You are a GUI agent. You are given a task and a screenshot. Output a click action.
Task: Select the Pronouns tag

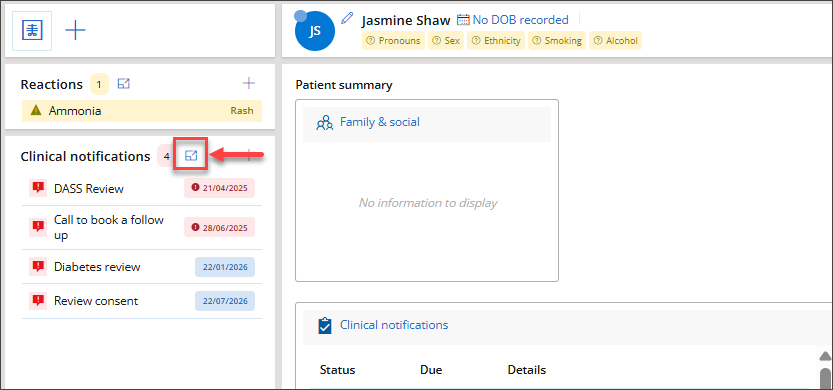tap(394, 40)
